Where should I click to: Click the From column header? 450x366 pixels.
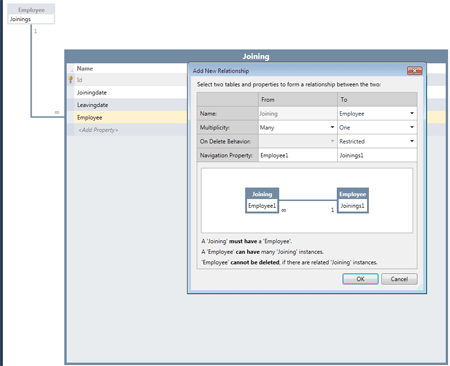tap(298, 100)
